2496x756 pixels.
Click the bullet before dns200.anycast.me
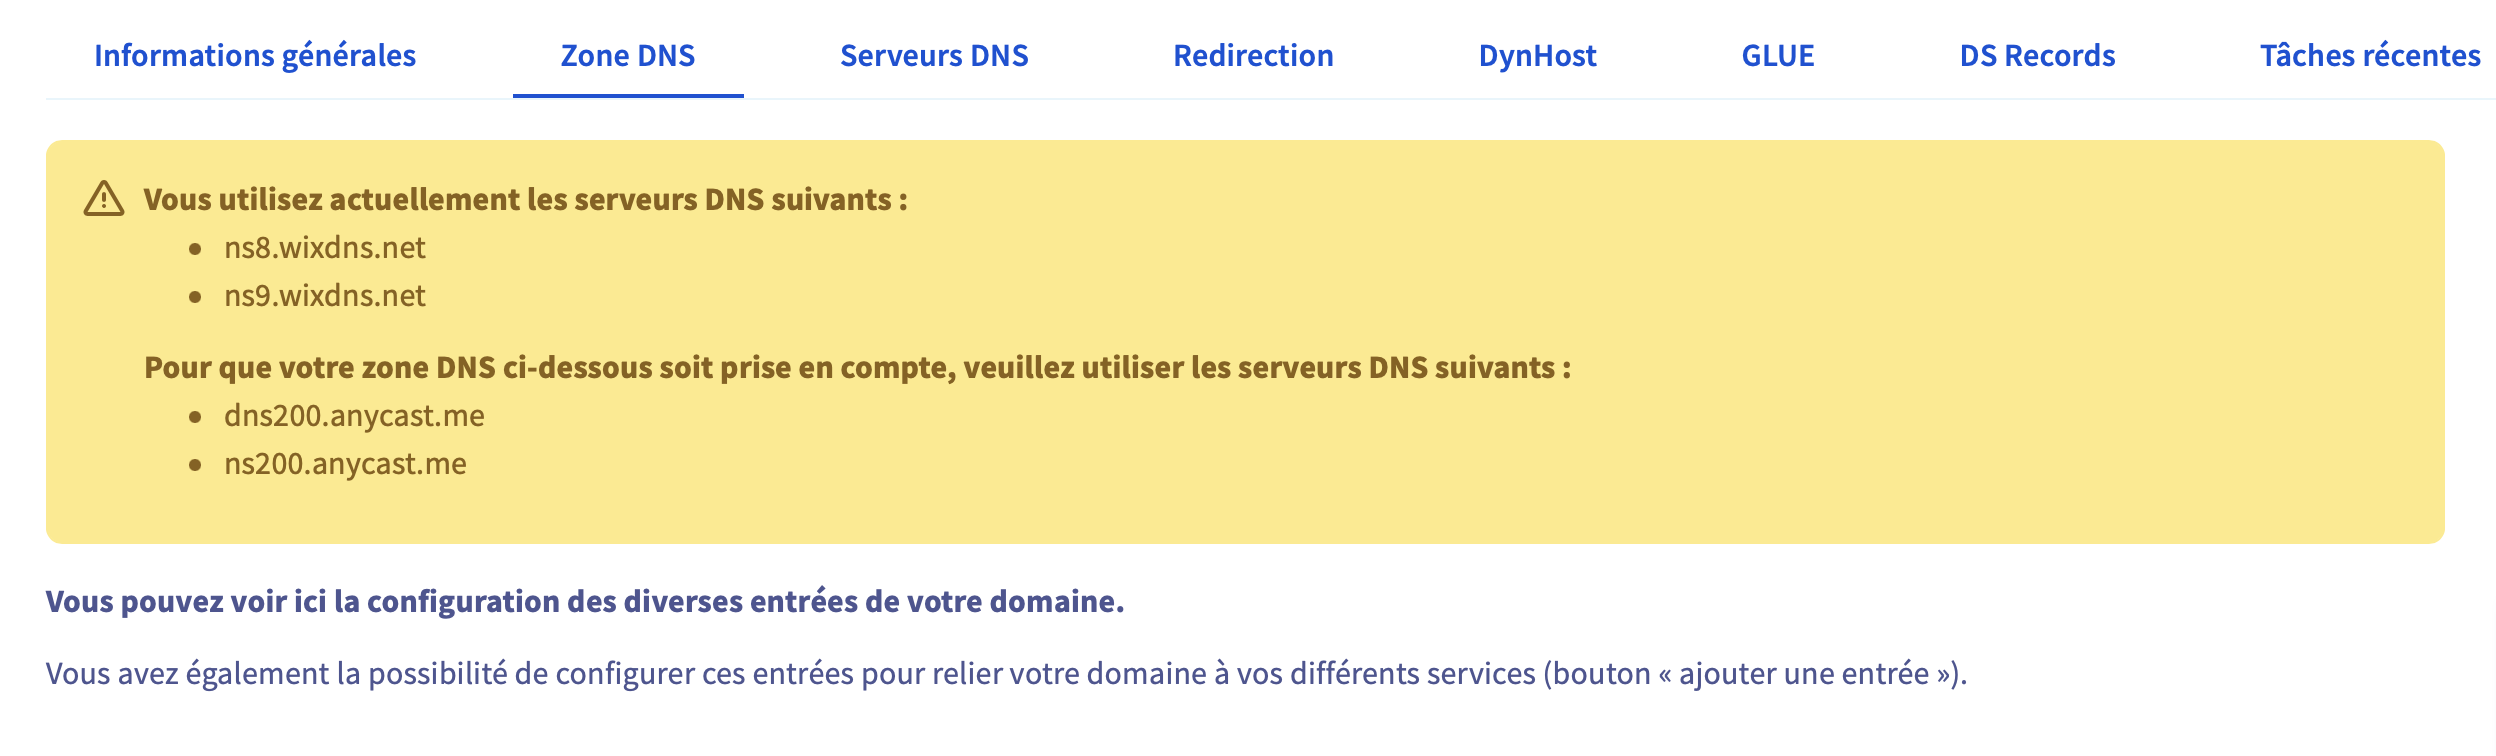(x=196, y=417)
